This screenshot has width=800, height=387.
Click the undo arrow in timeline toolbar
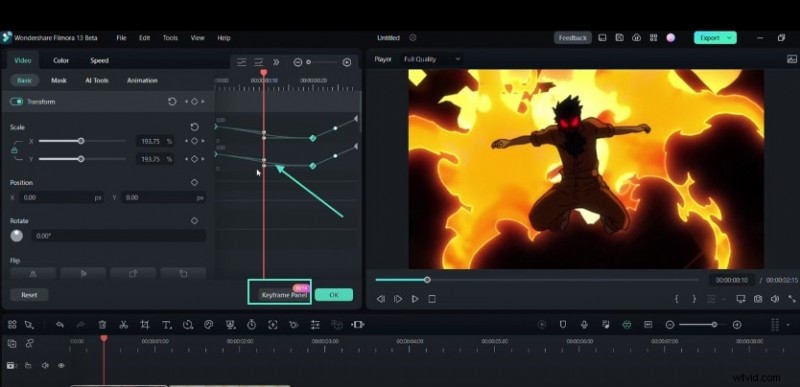point(60,325)
